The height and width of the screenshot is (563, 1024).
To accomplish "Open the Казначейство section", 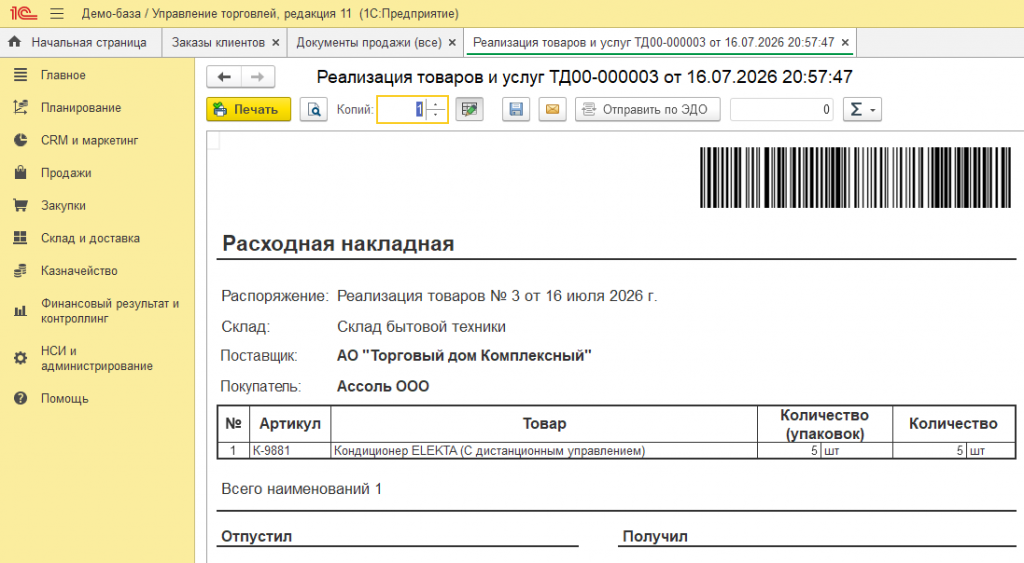I will (79, 271).
